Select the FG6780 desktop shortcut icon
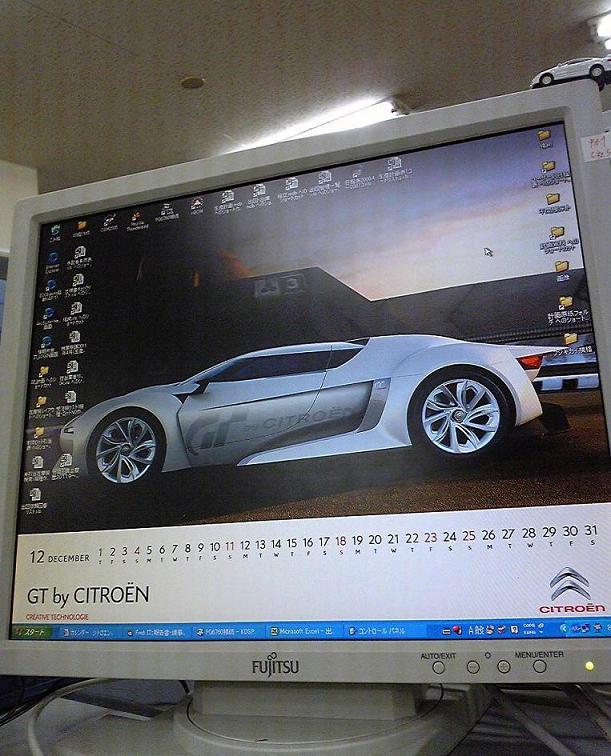 167,212
